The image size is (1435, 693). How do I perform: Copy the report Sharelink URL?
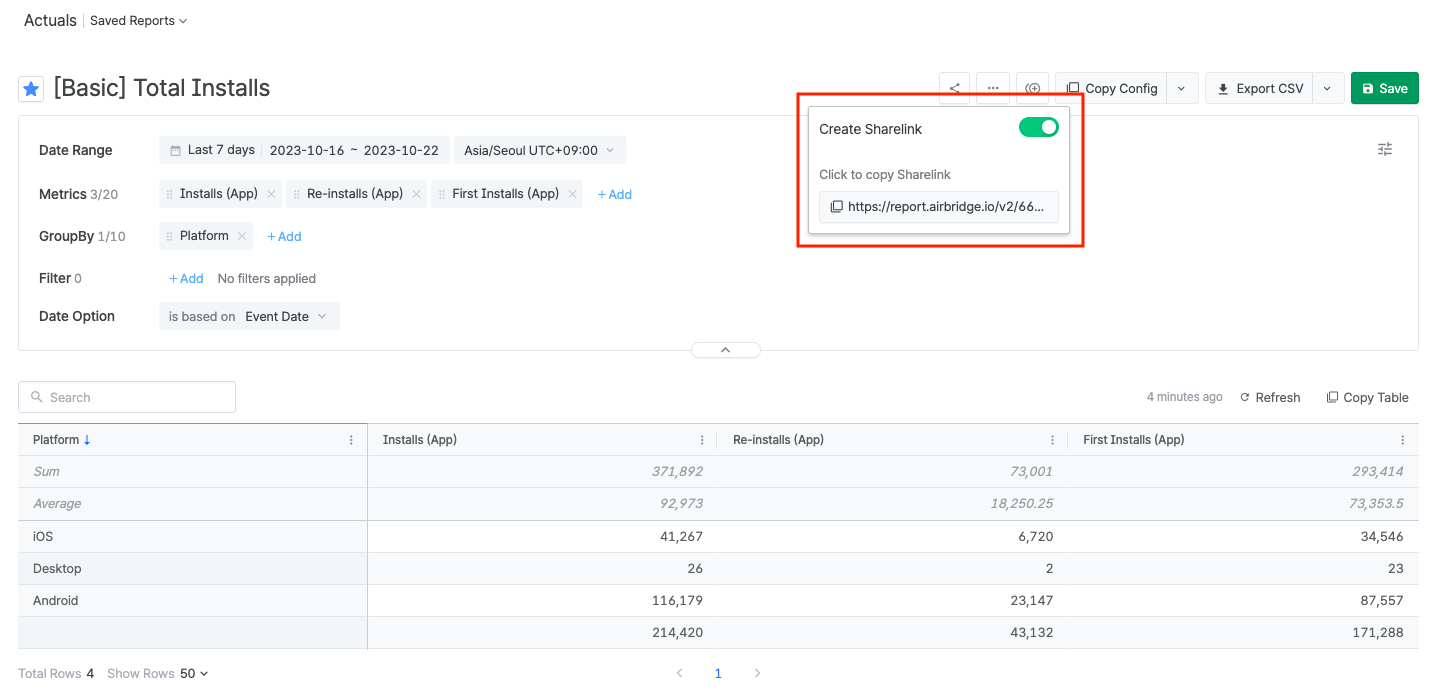938,207
